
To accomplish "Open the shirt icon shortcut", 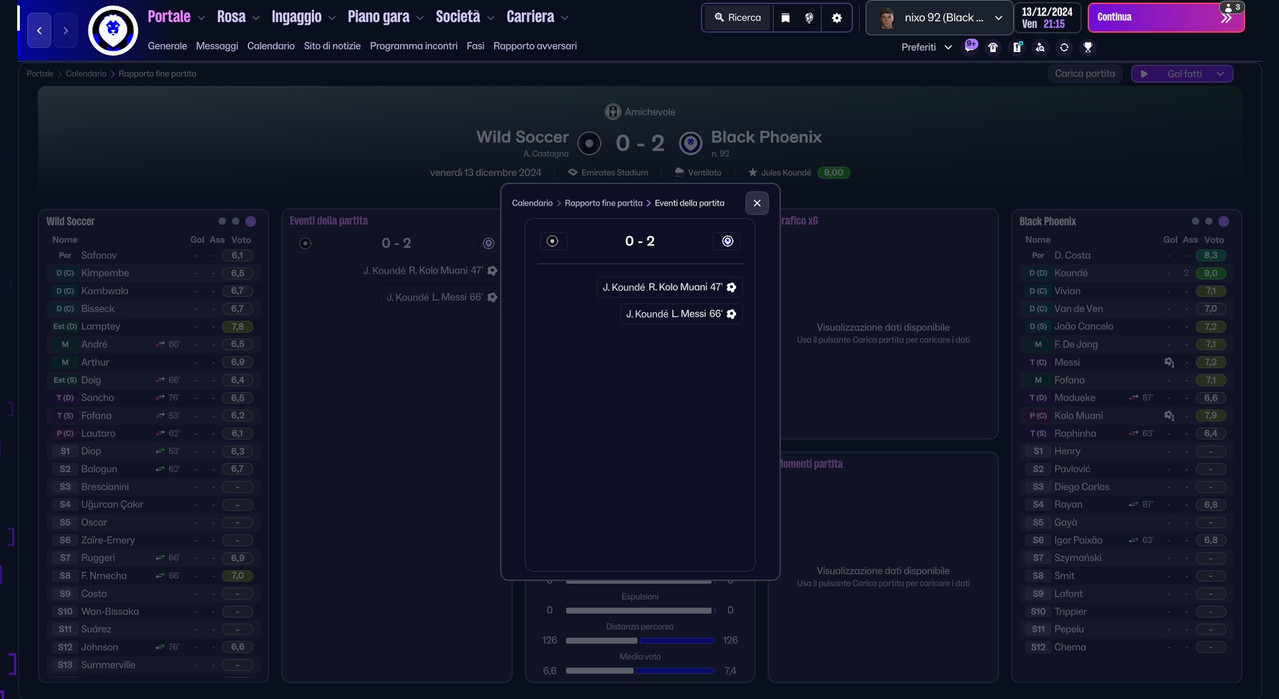I will (993, 47).
